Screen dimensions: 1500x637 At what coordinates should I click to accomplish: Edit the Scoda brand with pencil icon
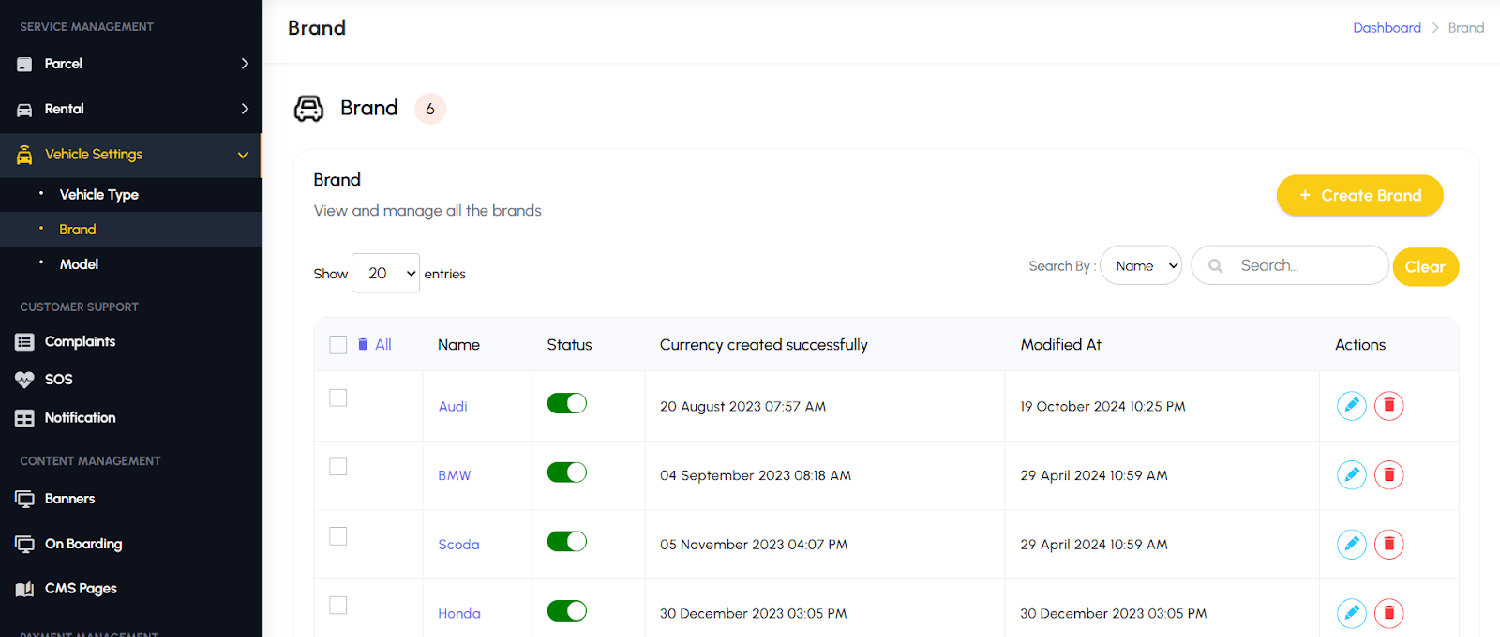1351,544
